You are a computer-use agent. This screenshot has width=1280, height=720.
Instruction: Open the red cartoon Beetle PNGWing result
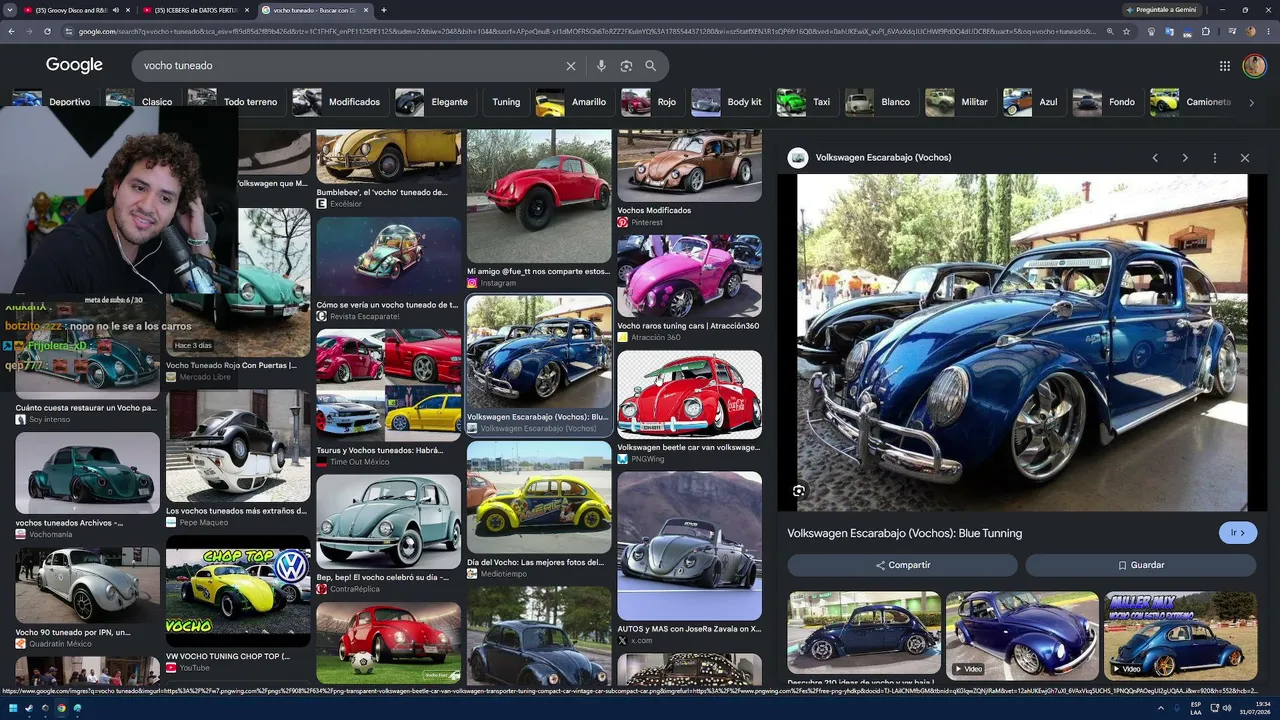(689, 407)
